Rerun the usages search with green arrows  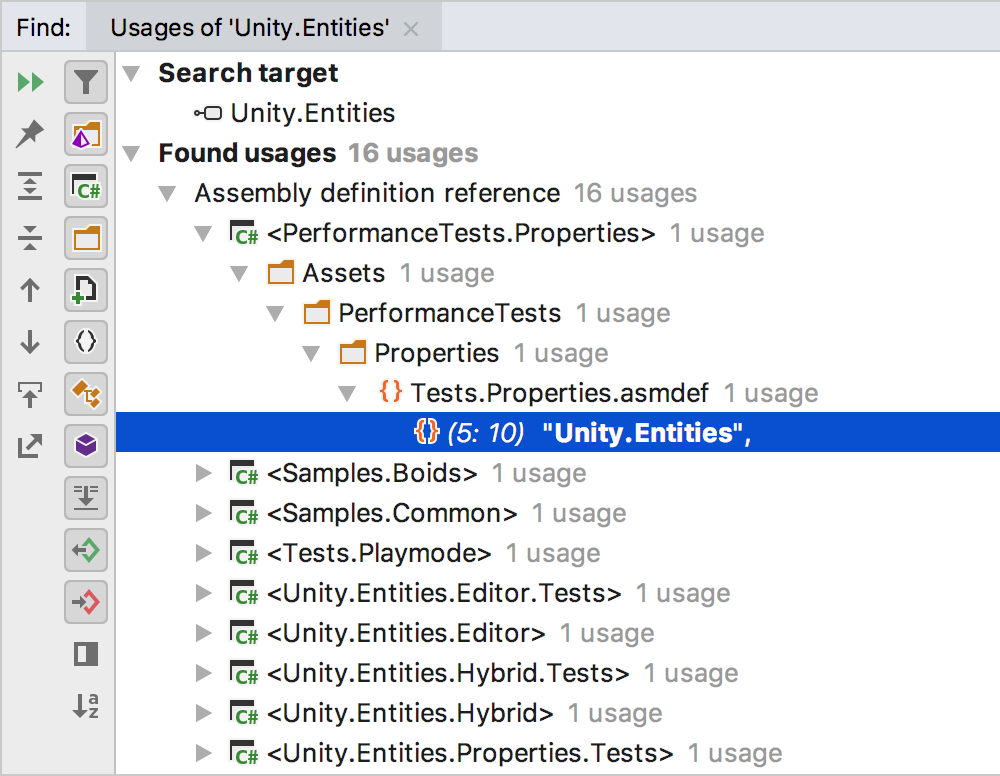tap(30, 82)
